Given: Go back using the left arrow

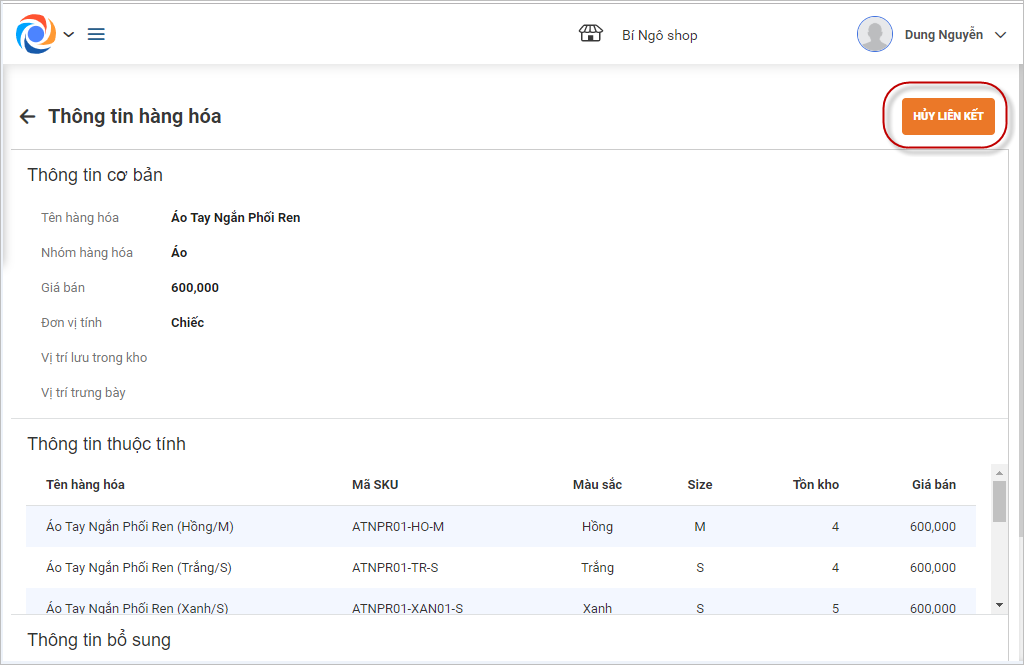Looking at the screenshot, I should [27, 117].
